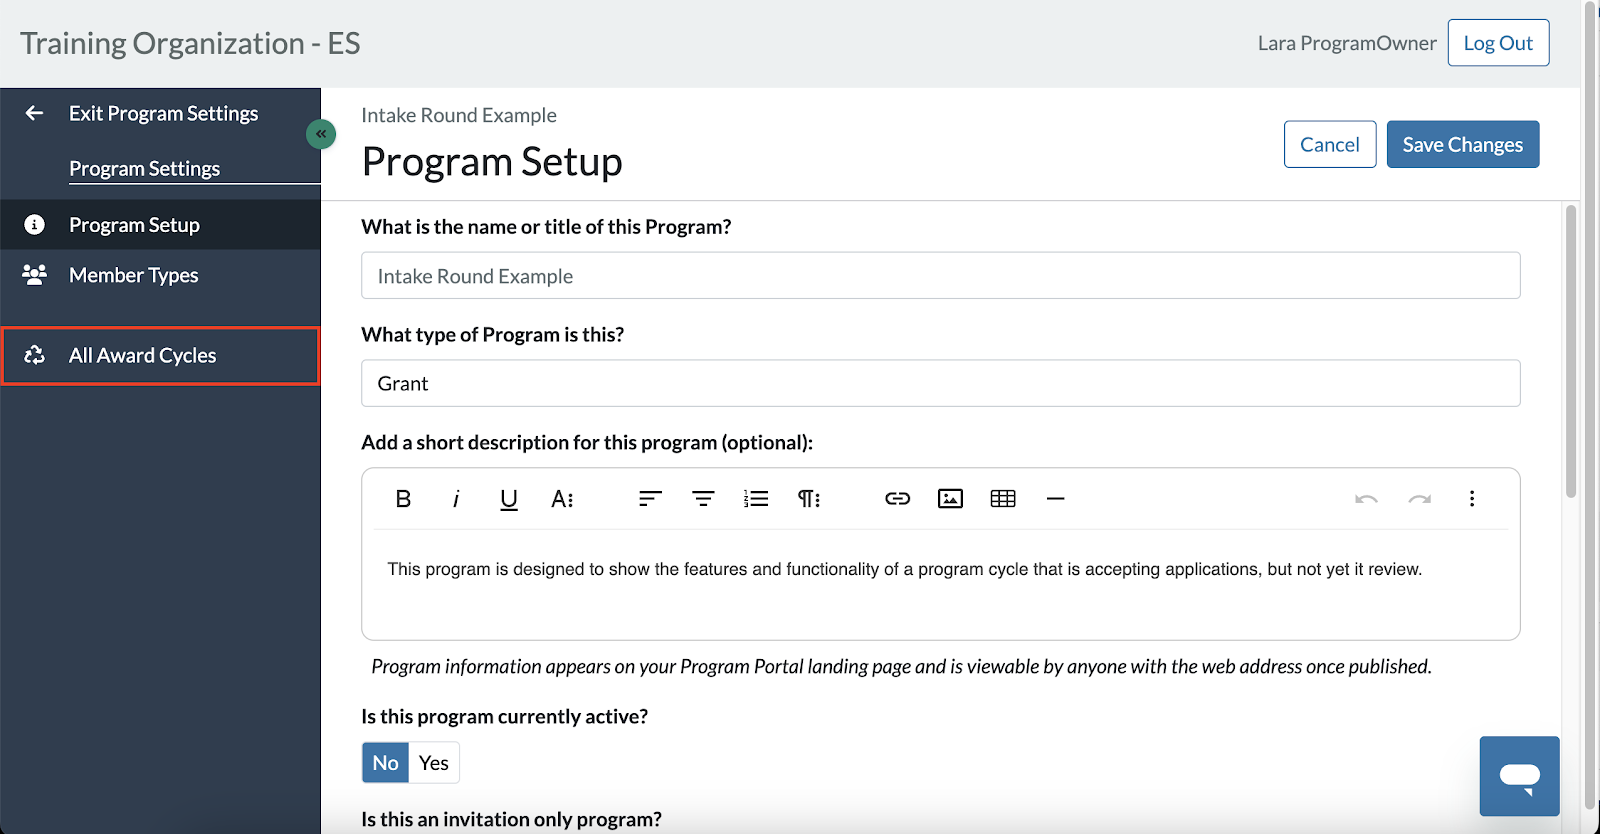The height and width of the screenshot is (834, 1600).
Task: Insert an image into the description
Action: coord(950,498)
